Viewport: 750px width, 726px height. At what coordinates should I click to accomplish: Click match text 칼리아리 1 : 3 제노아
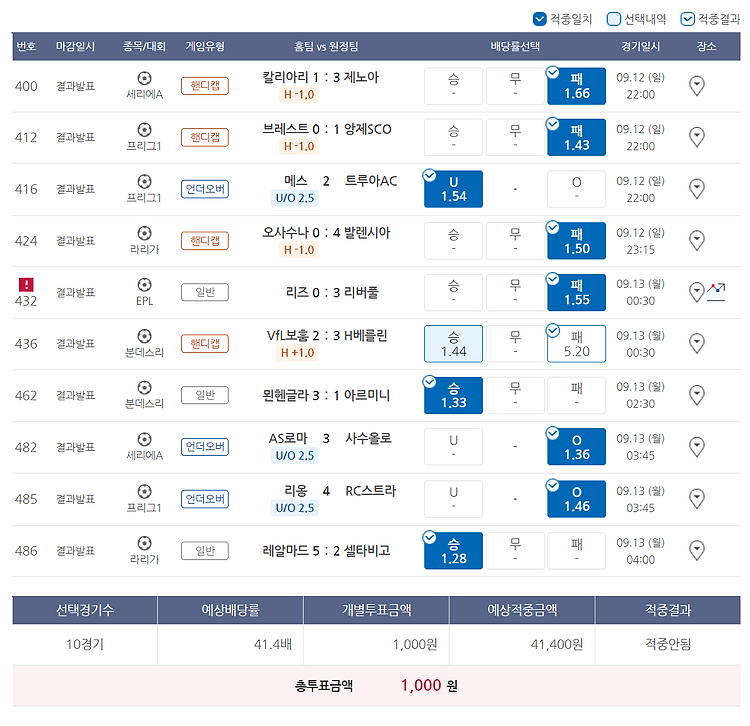click(320, 77)
